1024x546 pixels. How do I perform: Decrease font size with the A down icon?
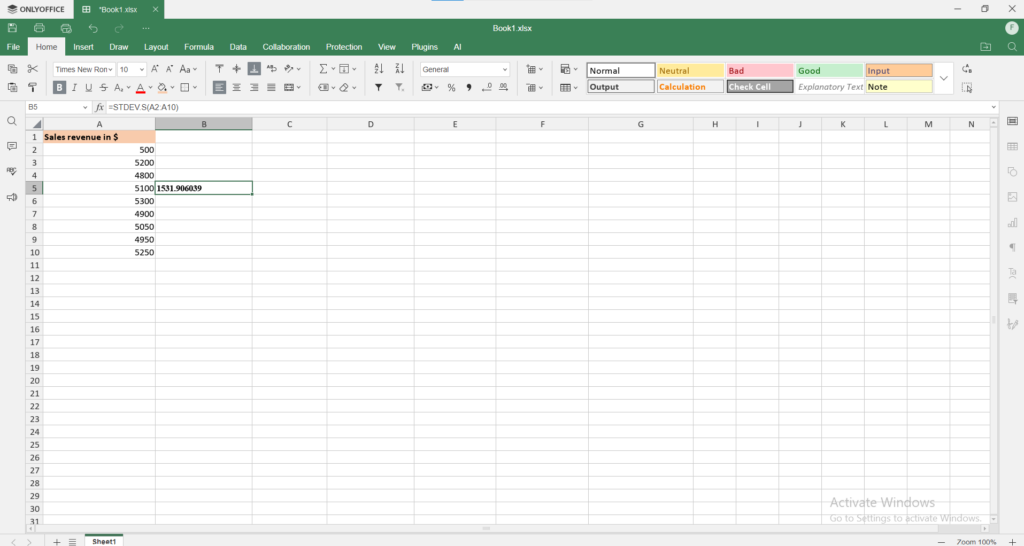pos(169,69)
